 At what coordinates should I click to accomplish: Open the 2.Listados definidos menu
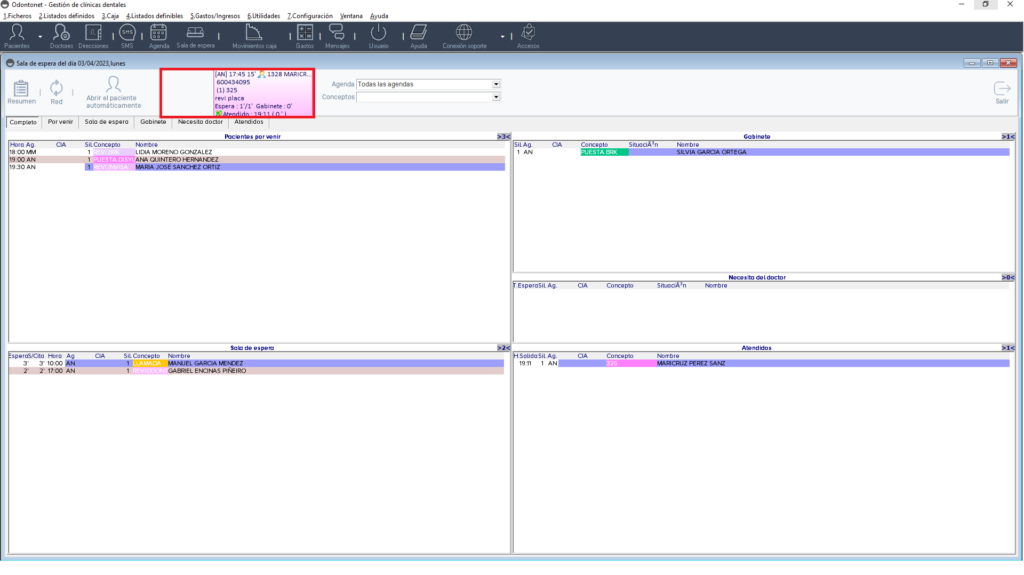67,16
